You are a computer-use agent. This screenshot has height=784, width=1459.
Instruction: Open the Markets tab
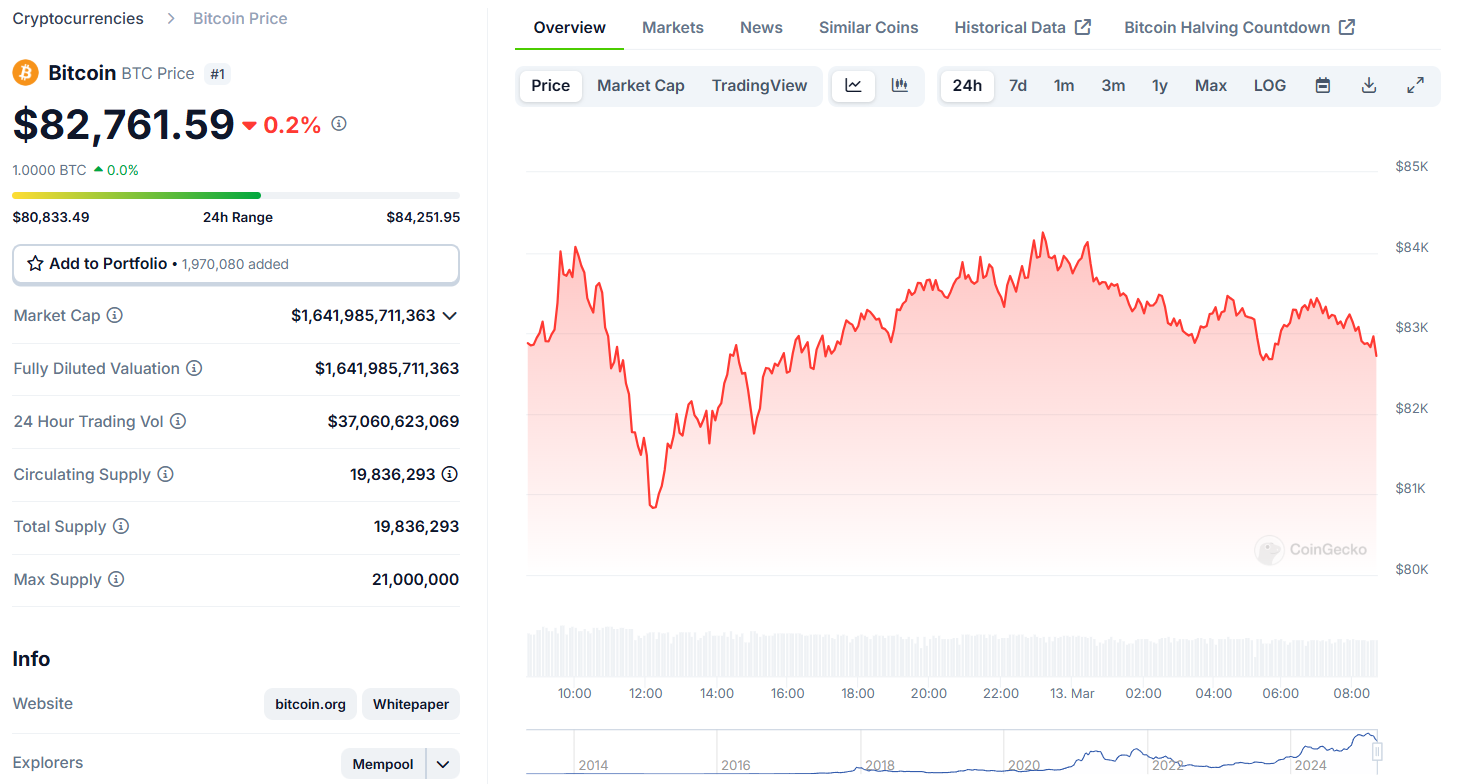coord(673,28)
